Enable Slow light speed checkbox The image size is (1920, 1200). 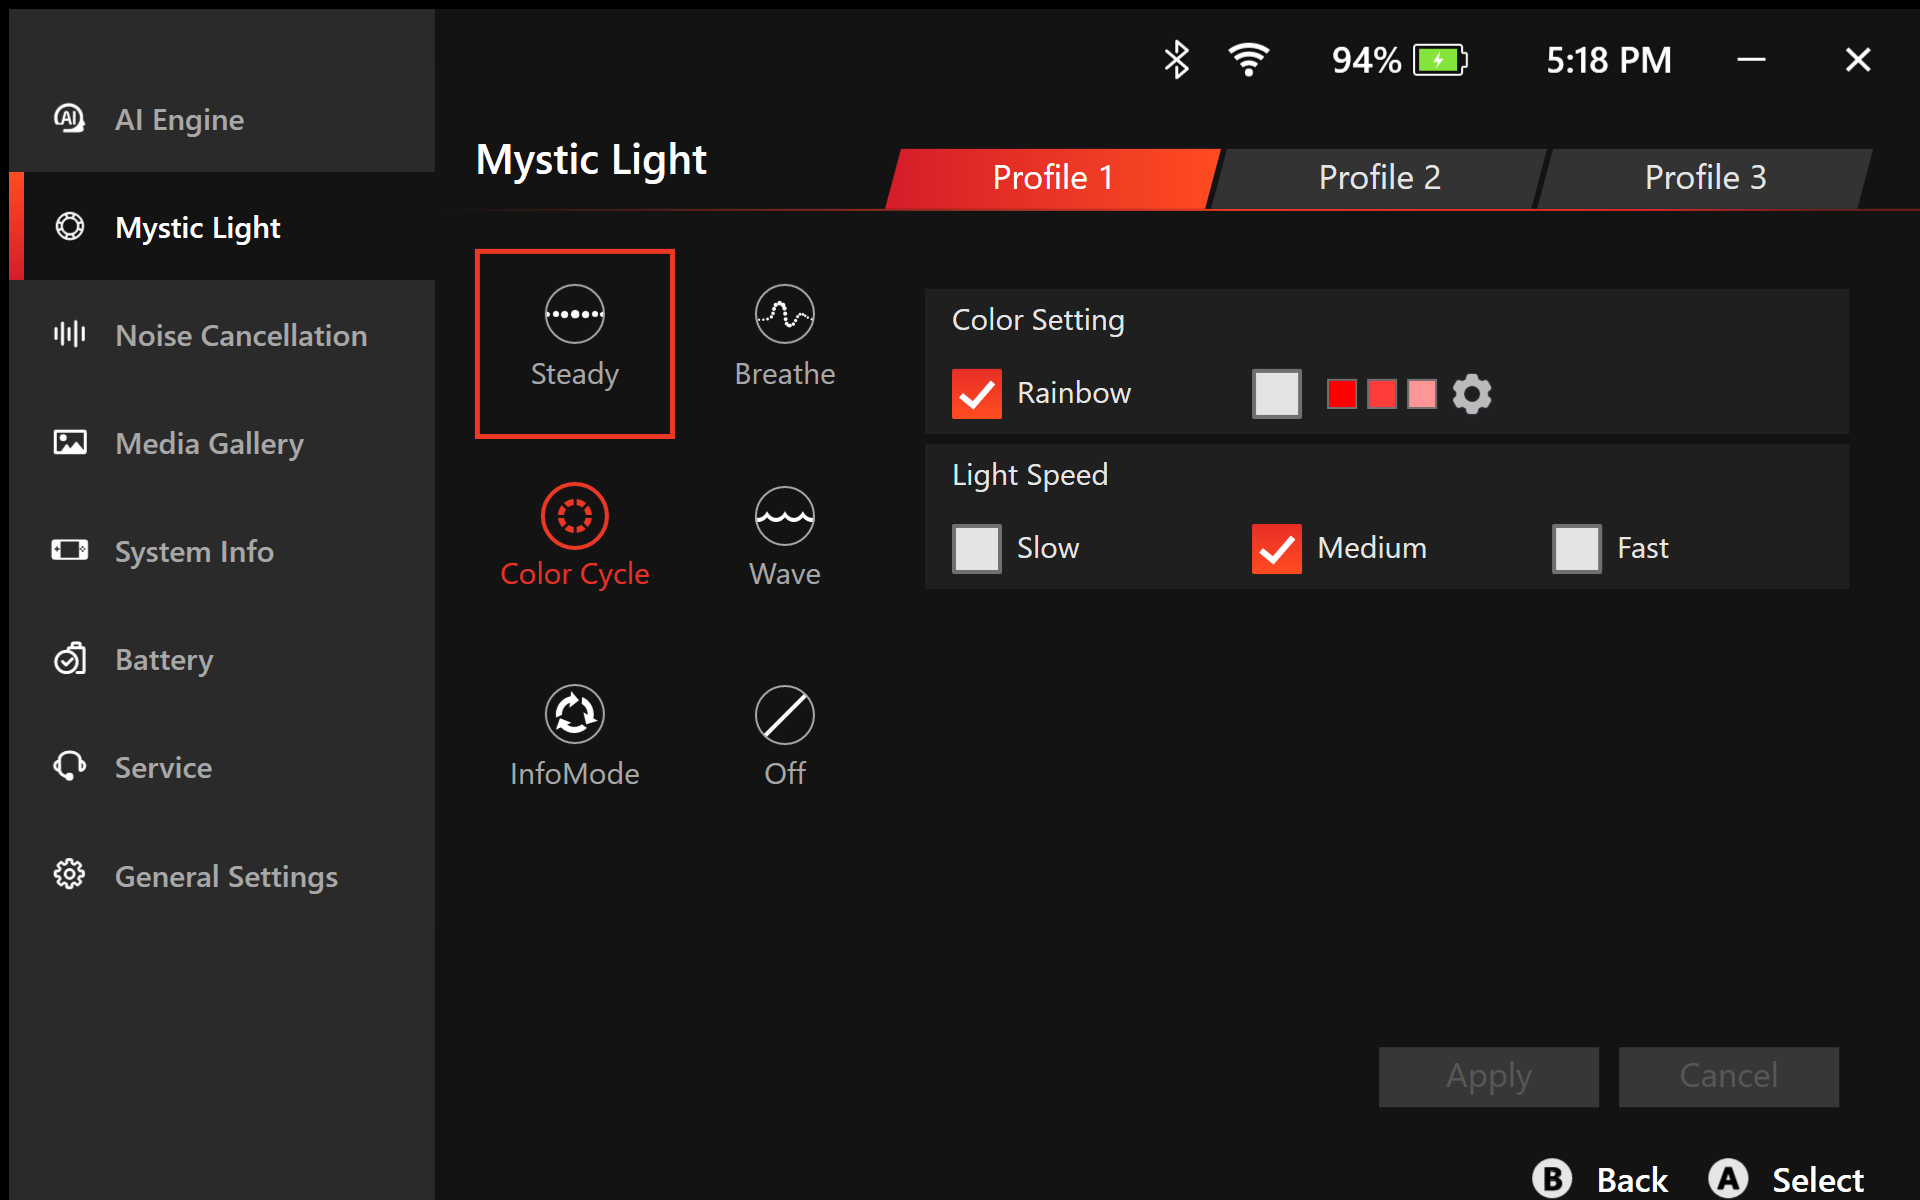pyautogui.click(x=976, y=549)
